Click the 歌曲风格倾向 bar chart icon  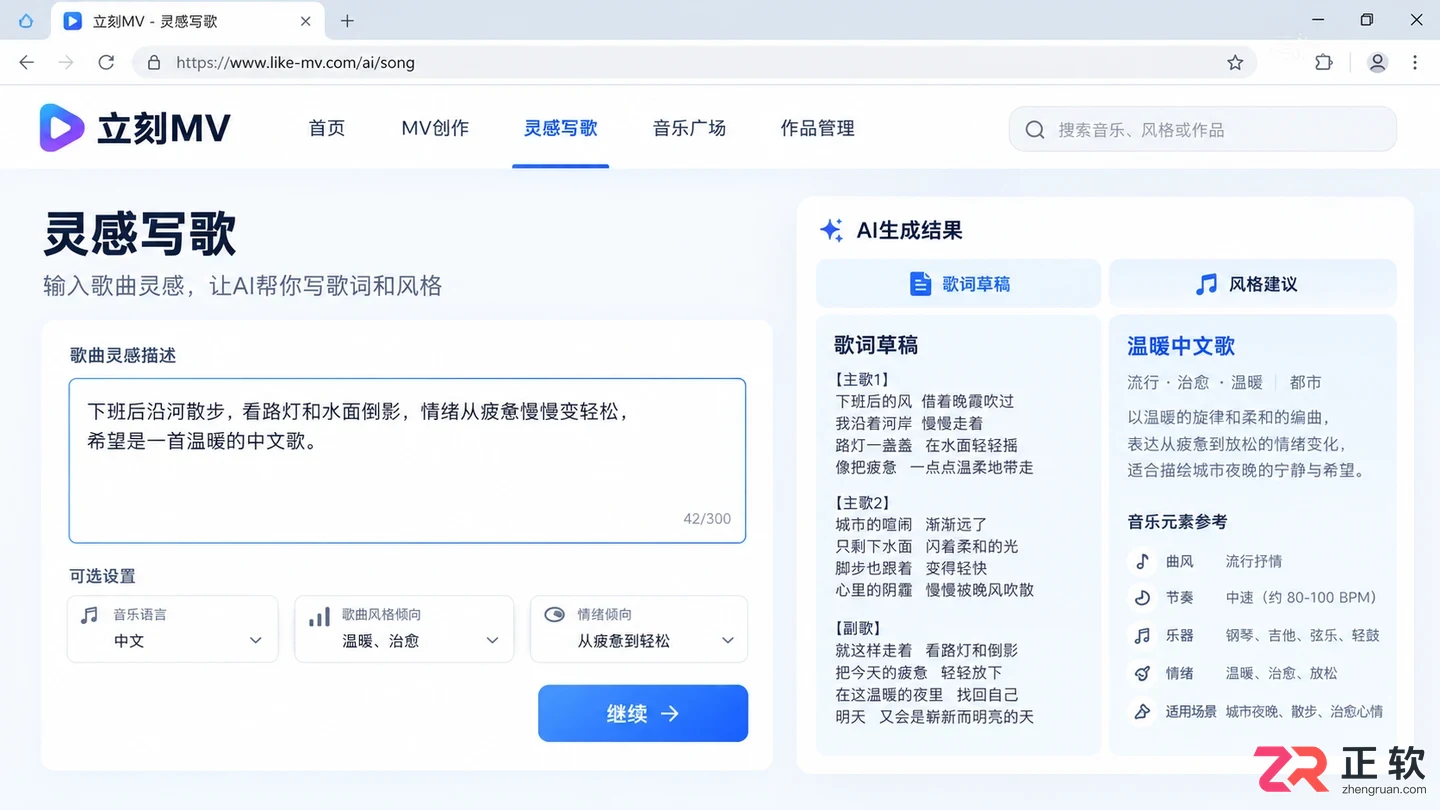(x=319, y=617)
